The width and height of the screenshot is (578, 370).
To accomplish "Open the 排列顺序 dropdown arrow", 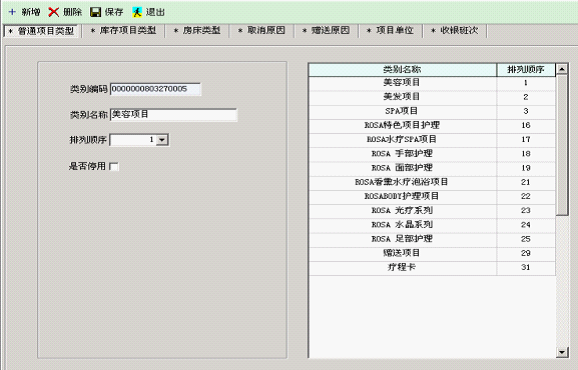I will point(162,140).
